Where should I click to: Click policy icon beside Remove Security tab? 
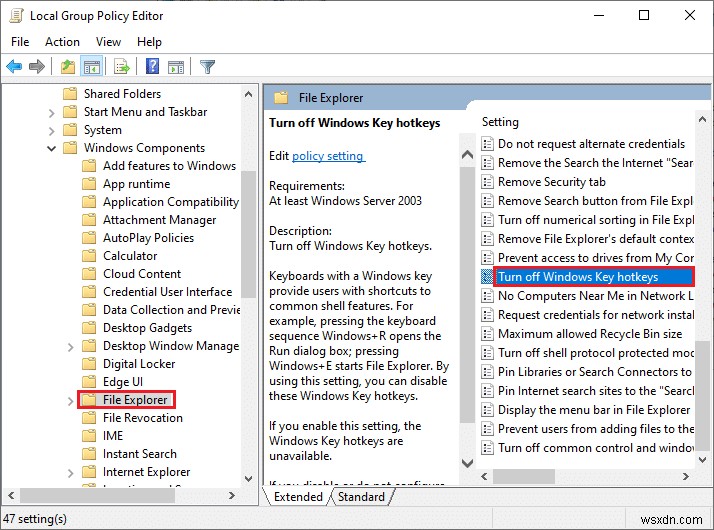pyautogui.click(x=487, y=182)
